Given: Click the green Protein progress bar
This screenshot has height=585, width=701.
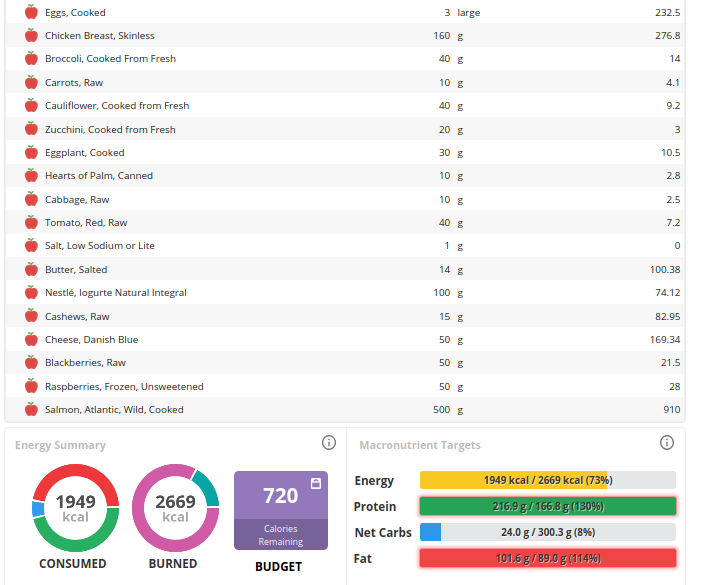Looking at the screenshot, I should 548,506.
